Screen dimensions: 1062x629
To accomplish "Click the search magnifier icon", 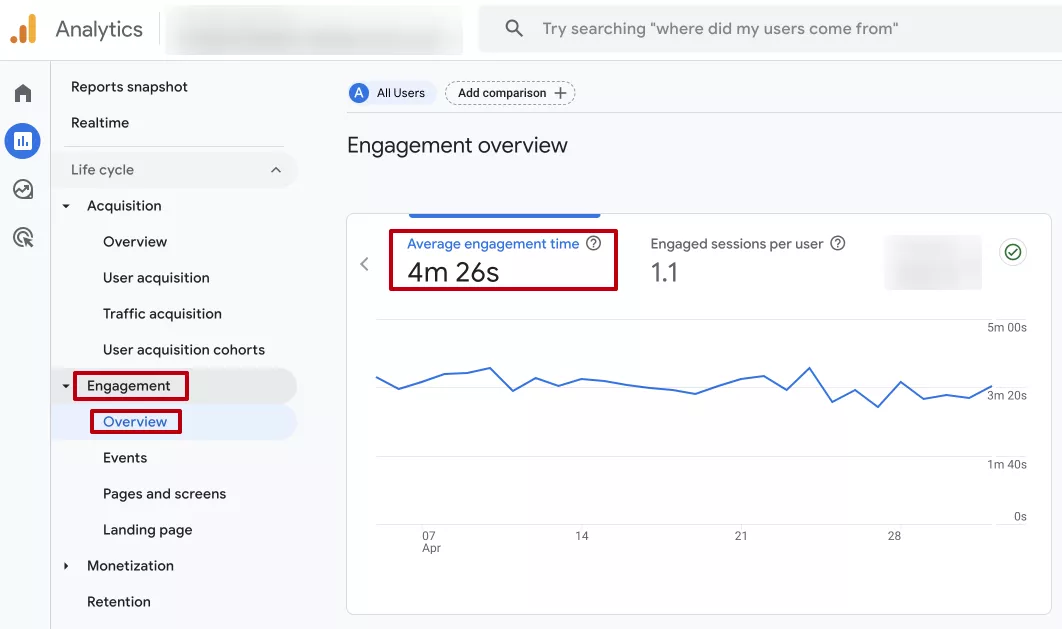I will pyautogui.click(x=514, y=28).
